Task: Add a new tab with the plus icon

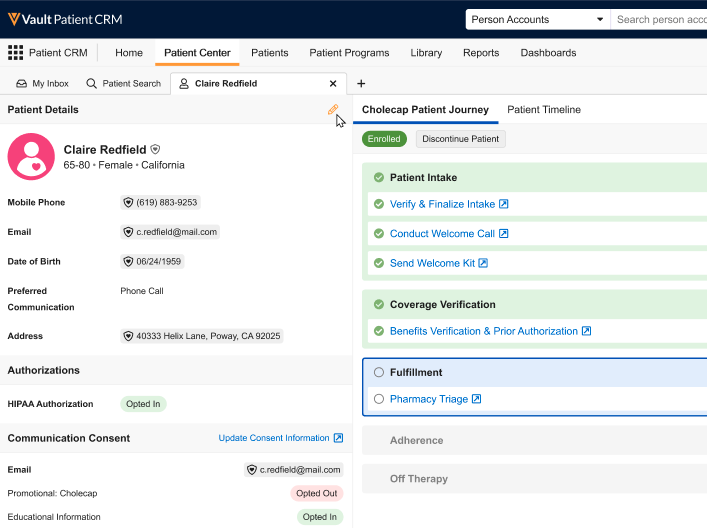Action: point(361,84)
